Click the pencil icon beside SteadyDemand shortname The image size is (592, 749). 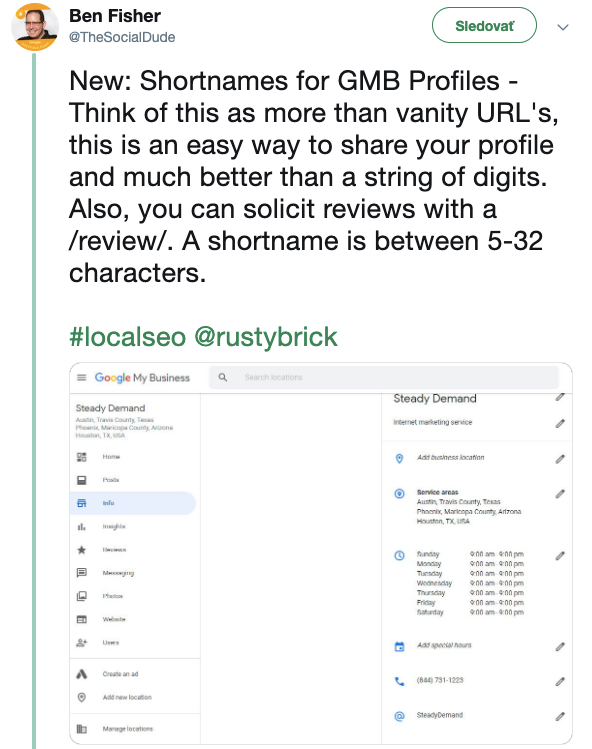click(560, 716)
